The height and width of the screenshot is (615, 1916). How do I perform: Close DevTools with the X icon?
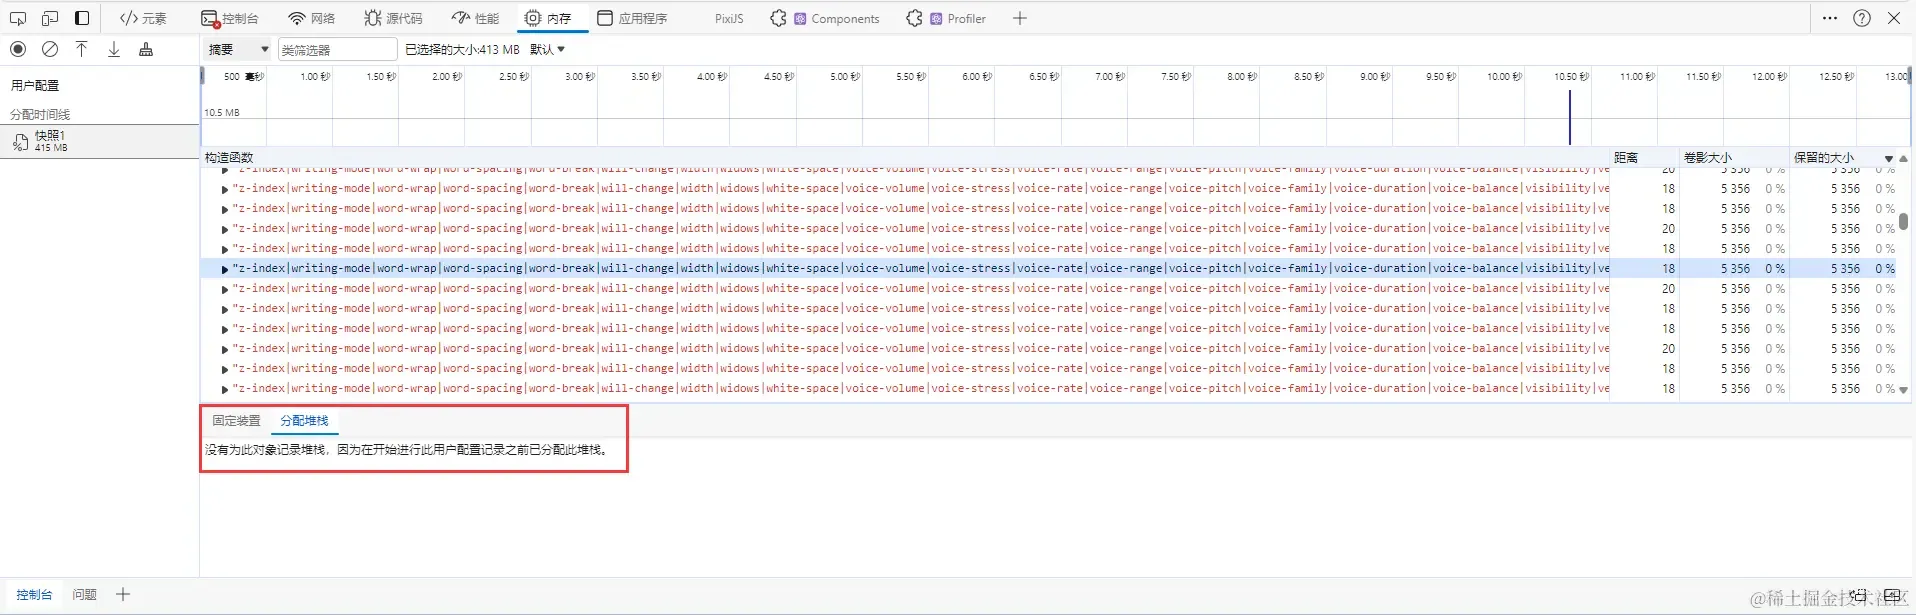tap(1894, 18)
